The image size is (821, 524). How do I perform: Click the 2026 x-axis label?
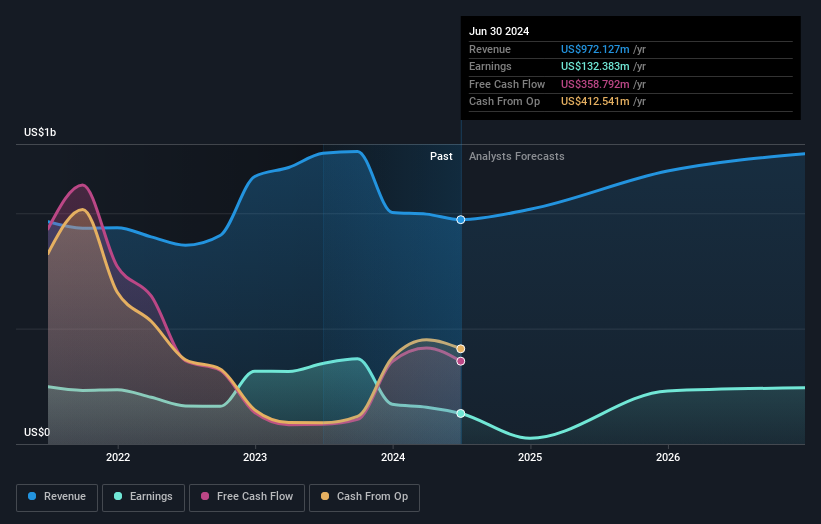click(x=668, y=457)
